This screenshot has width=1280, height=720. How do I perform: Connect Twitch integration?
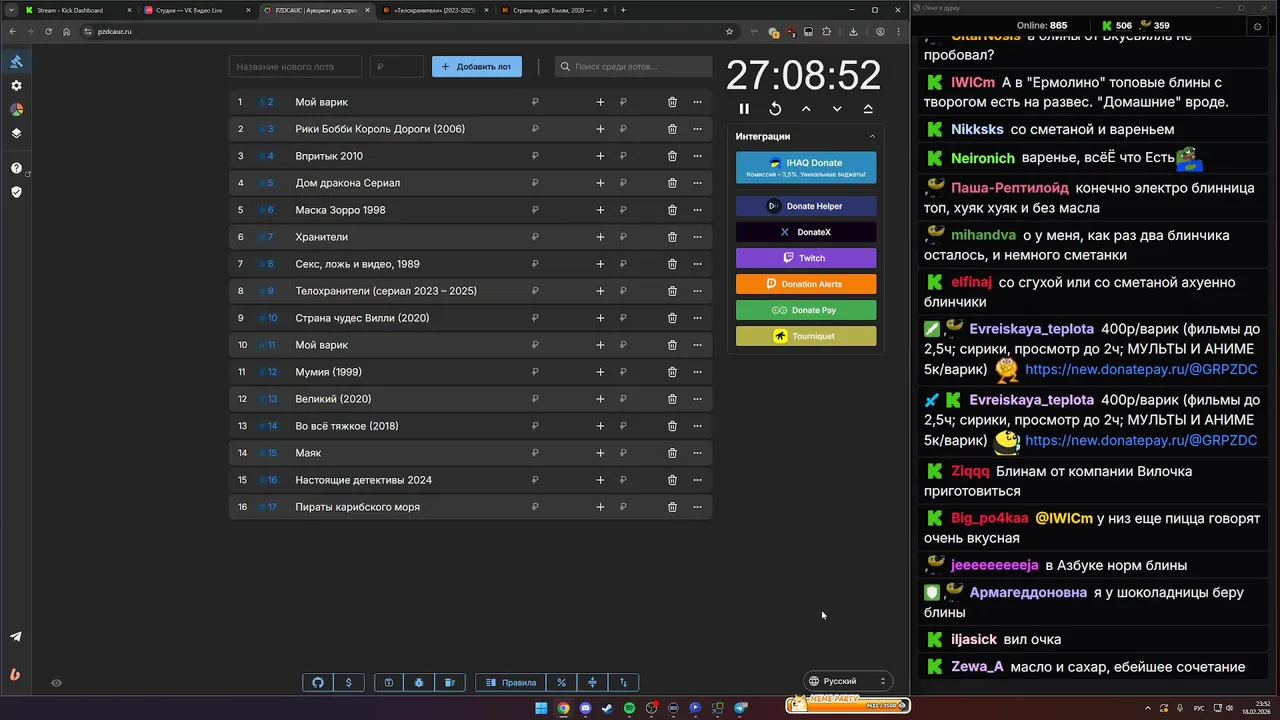tap(806, 258)
